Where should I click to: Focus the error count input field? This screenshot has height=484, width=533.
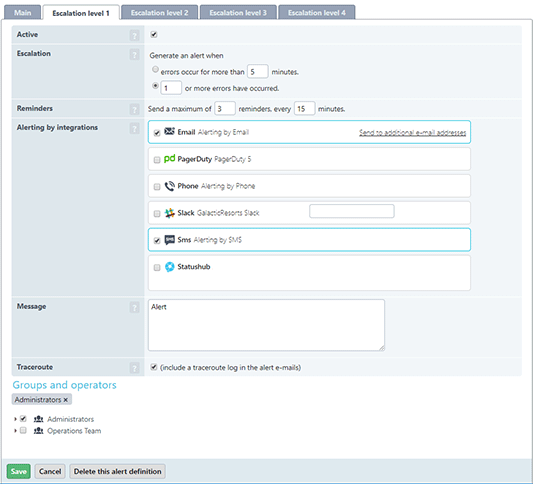pyautogui.click(x=171, y=88)
